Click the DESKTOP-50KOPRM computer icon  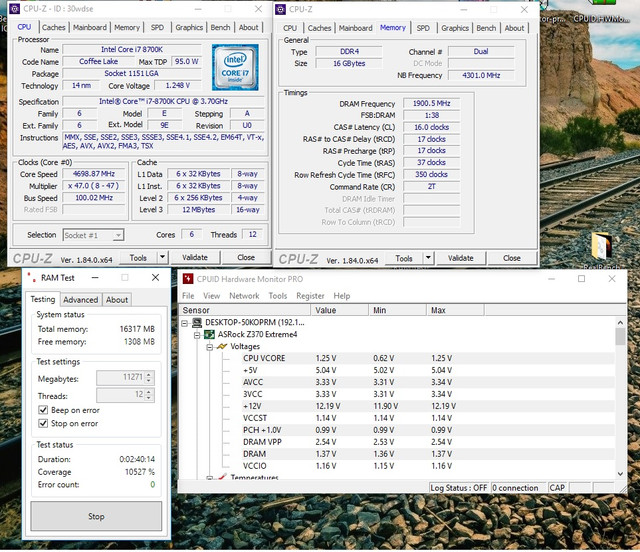pyautogui.click(x=197, y=323)
